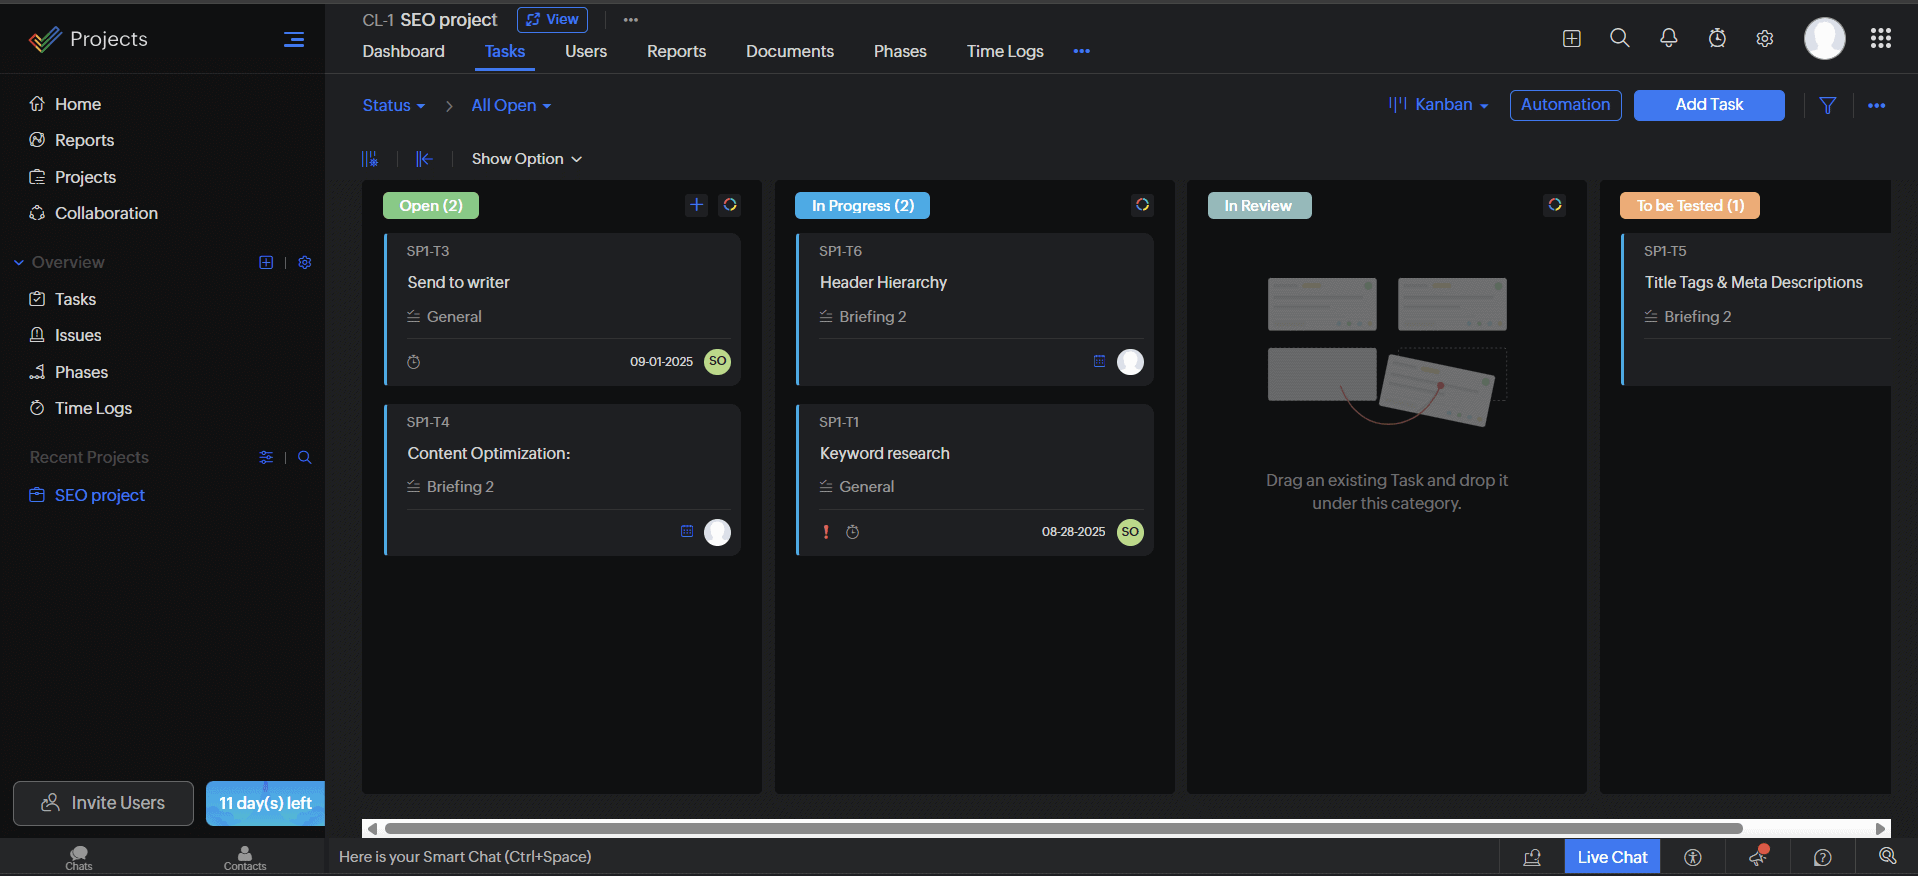The height and width of the screenshot is (876, 1918).
Task: Click the apps grid launcher icon
Action: [1880, 38]
